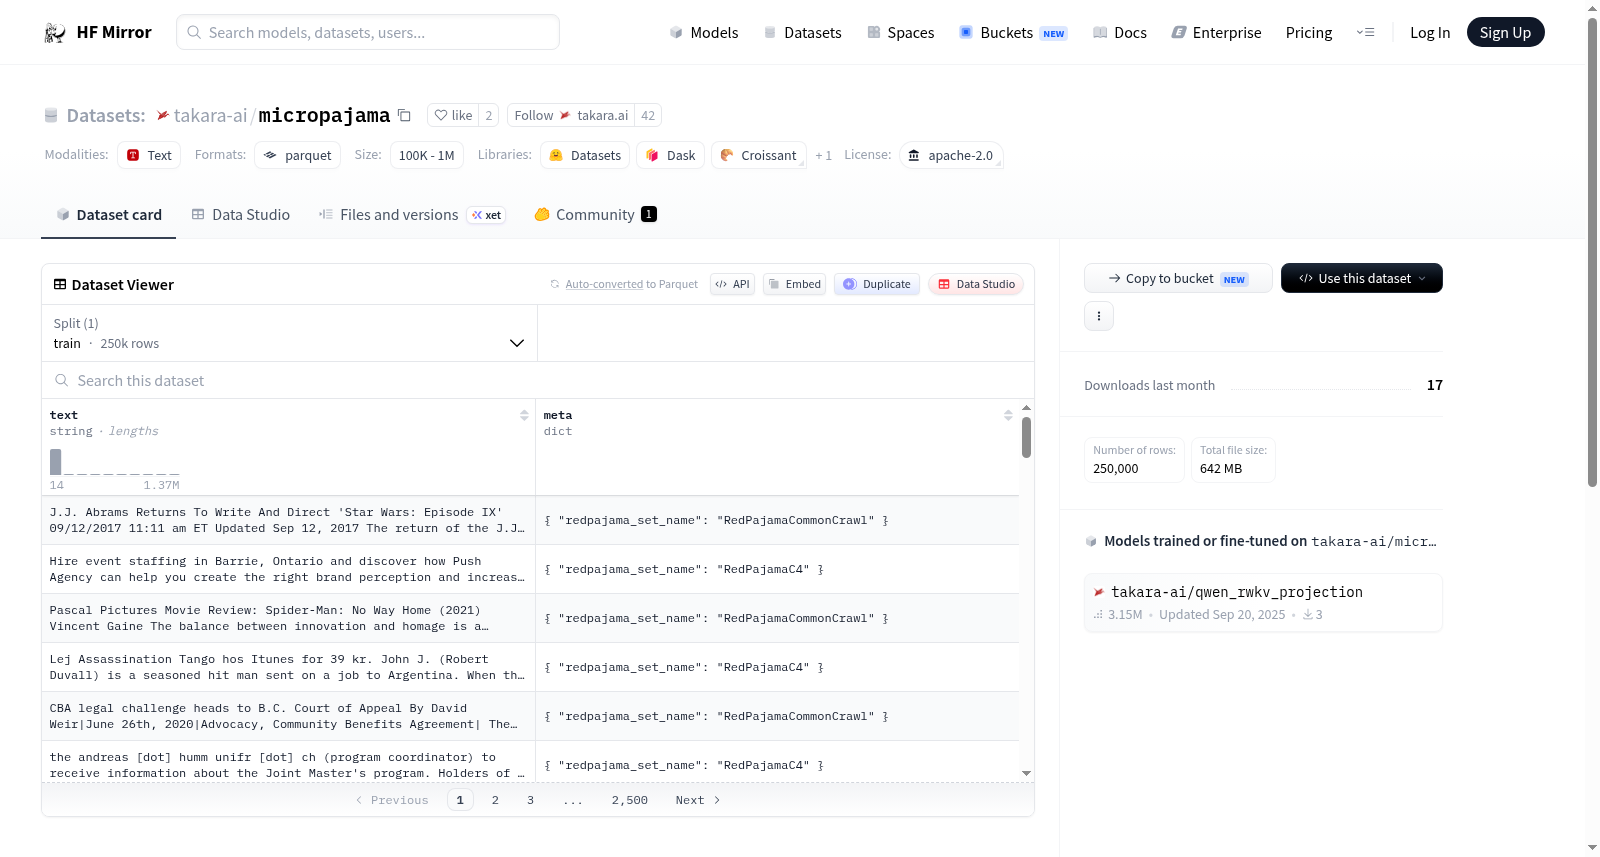Jump to page 2,500
The image size is (1600, 857).
tap(630, 800)
